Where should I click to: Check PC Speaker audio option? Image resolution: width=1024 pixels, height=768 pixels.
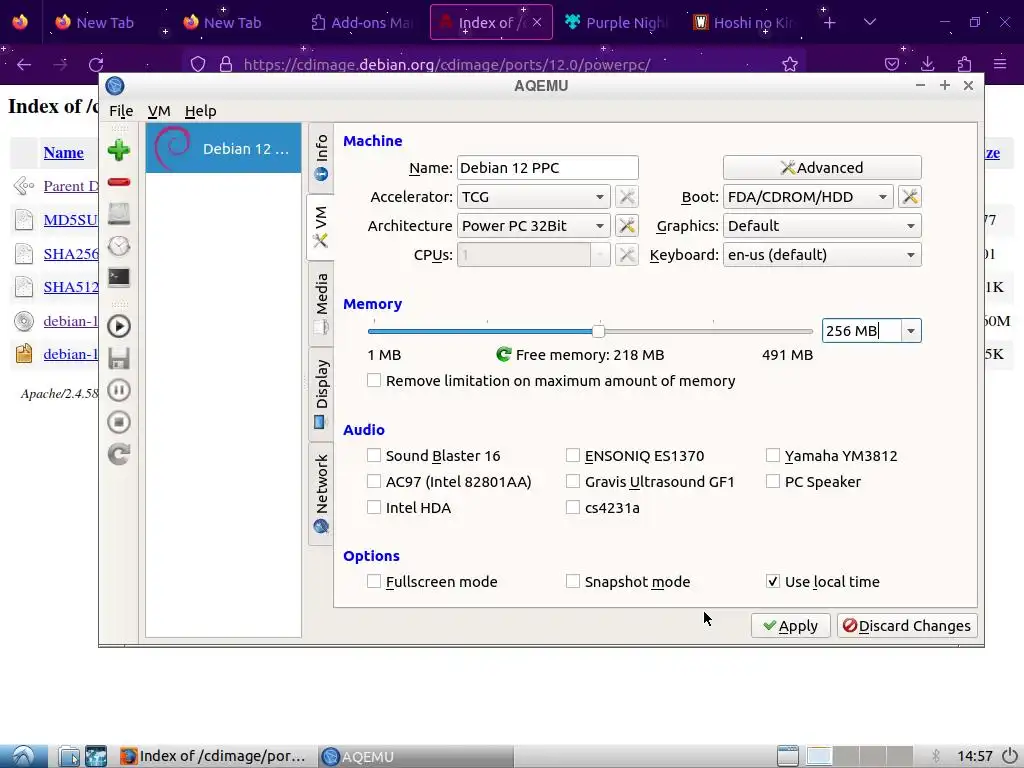point(773,481)
